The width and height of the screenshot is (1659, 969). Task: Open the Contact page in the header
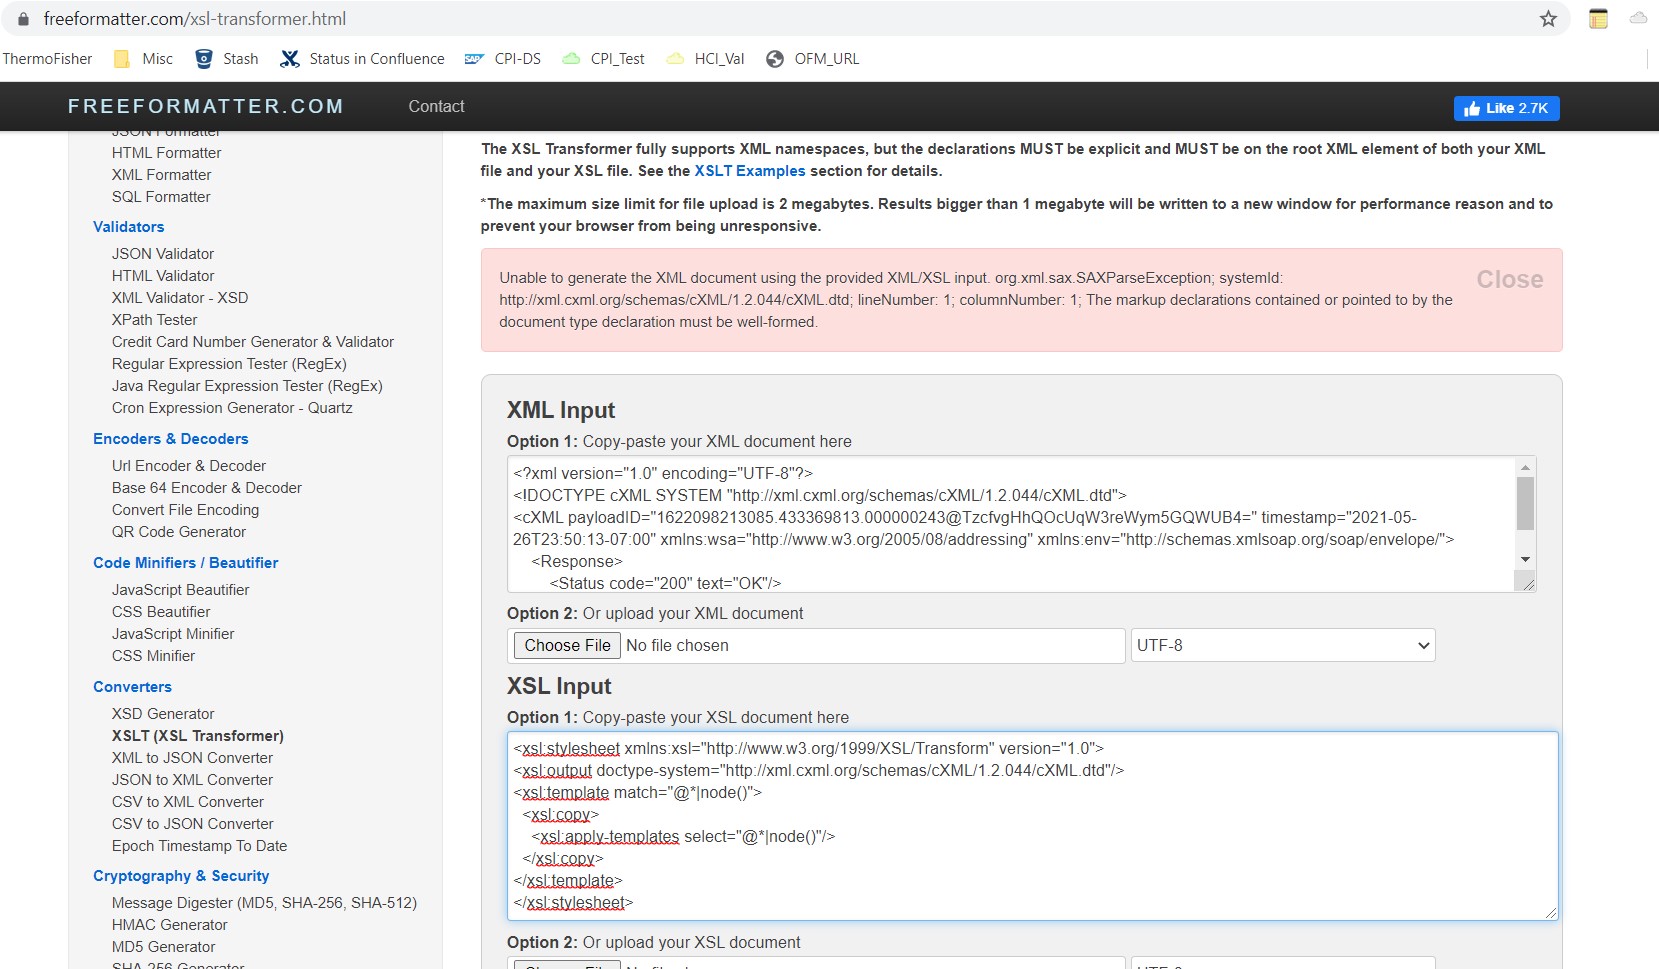pyautogui.click(x=436, y=106)
